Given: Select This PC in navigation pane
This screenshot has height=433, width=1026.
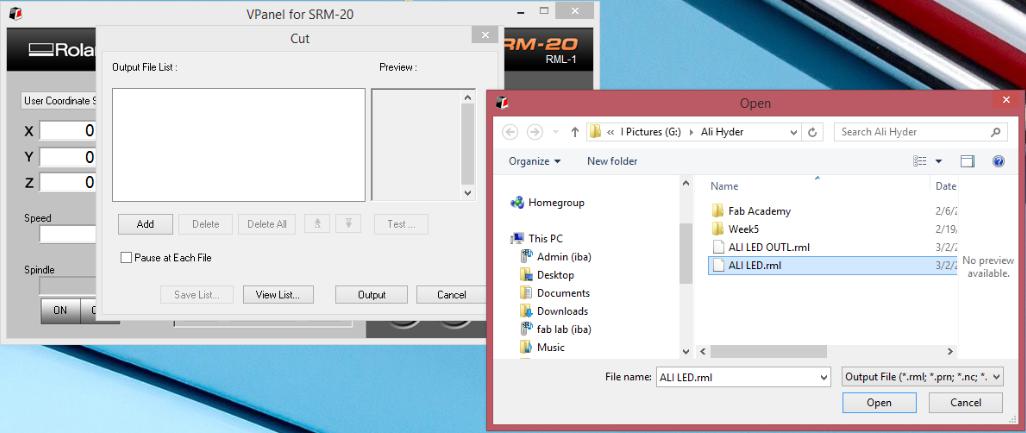Looking at the screenshot, I should pos(537,239).
